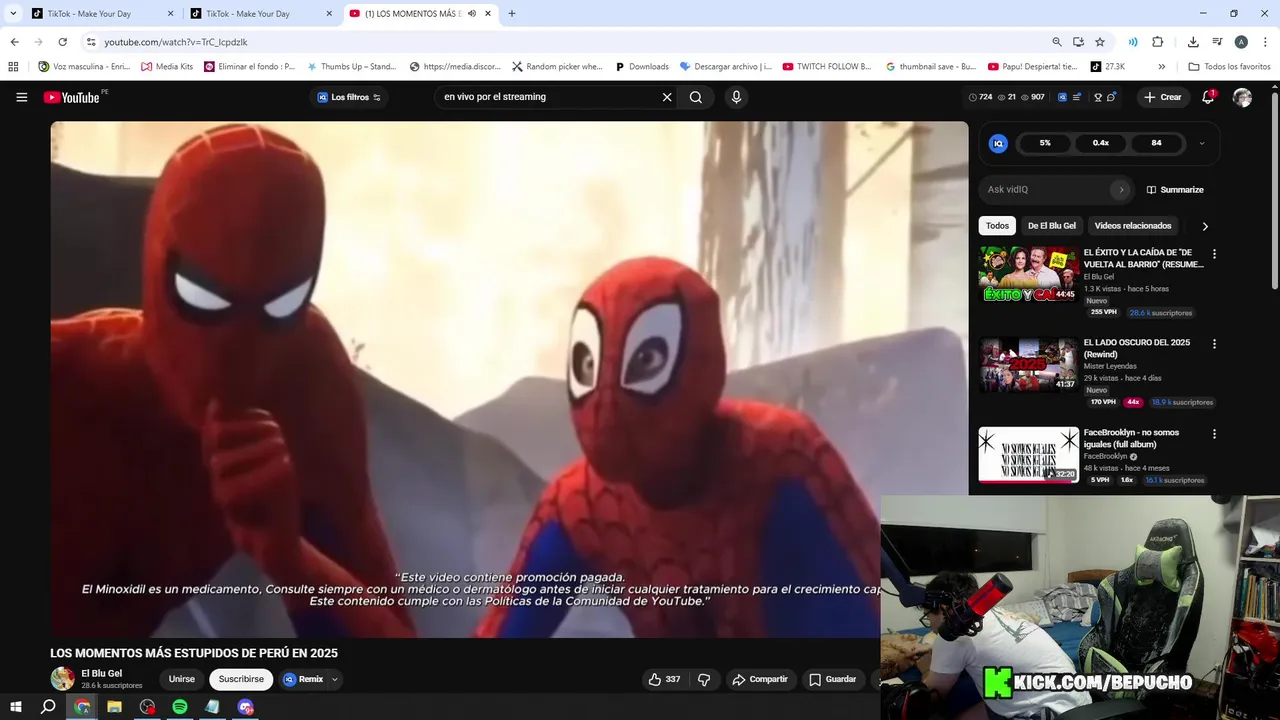Dislike the video with thumbs down

tap(704, 679)
